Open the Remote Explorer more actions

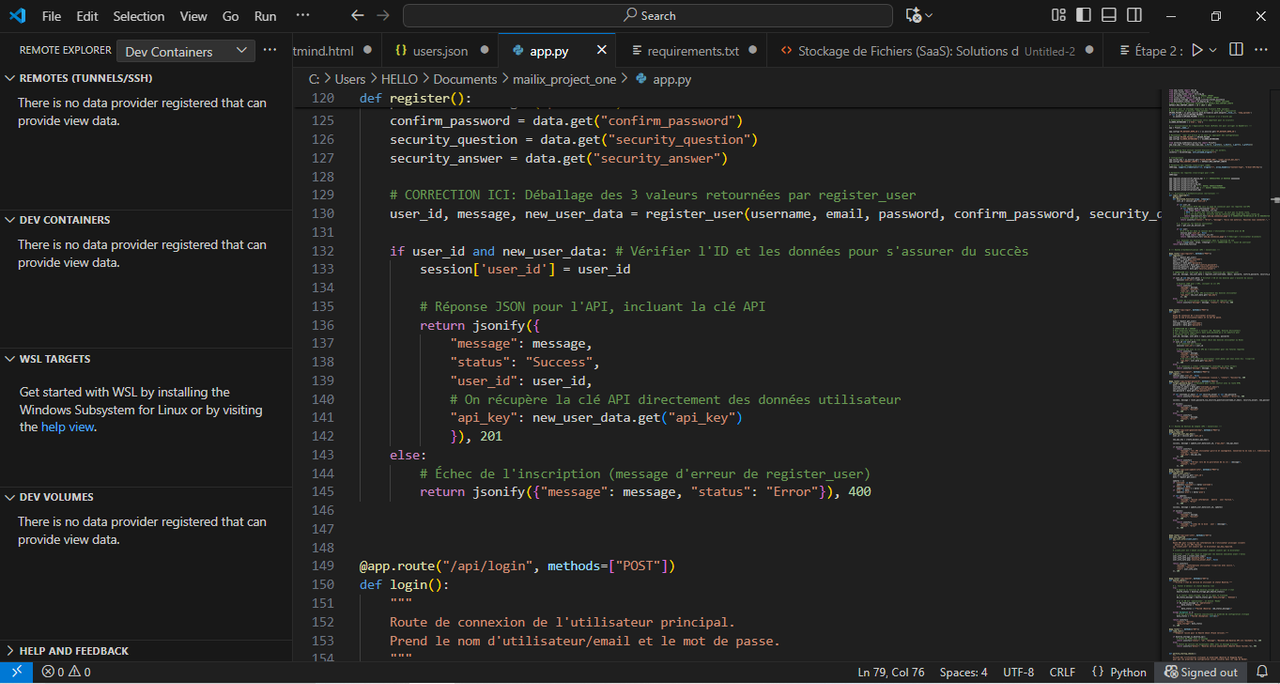[270, 50]
